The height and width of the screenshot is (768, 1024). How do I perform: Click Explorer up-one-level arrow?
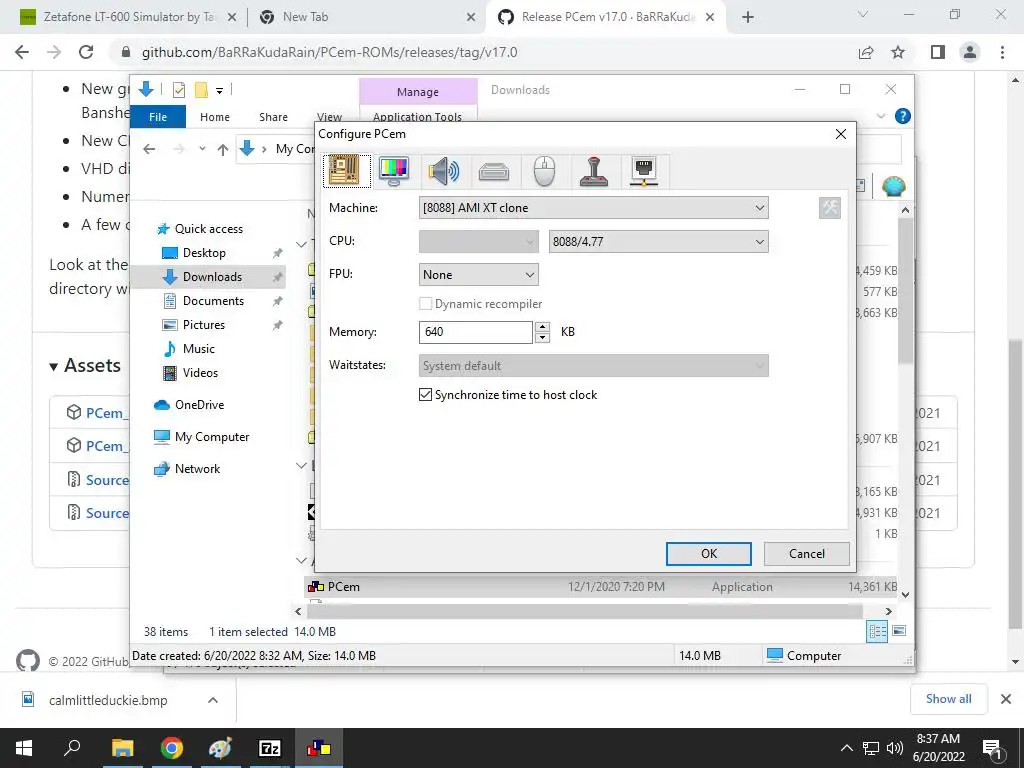[223, 150]
